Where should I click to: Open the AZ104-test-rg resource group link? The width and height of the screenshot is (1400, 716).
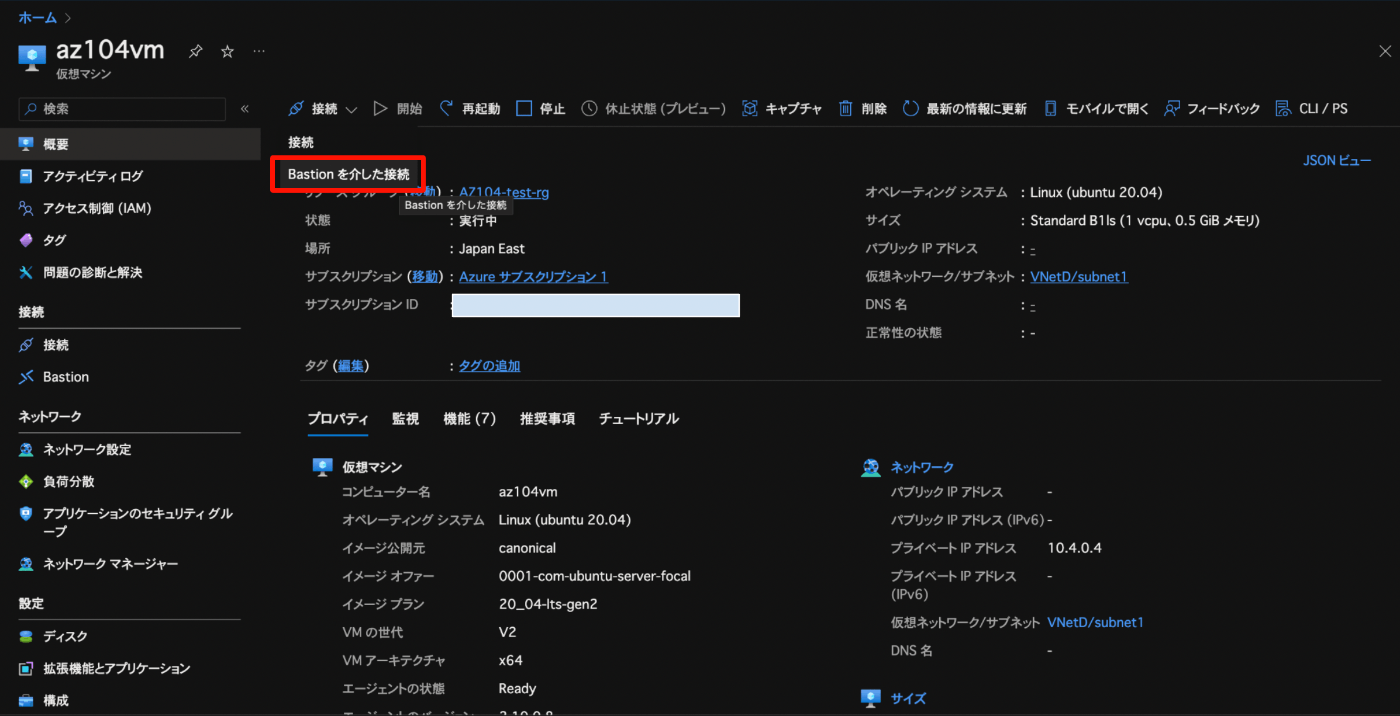(504, 192)
